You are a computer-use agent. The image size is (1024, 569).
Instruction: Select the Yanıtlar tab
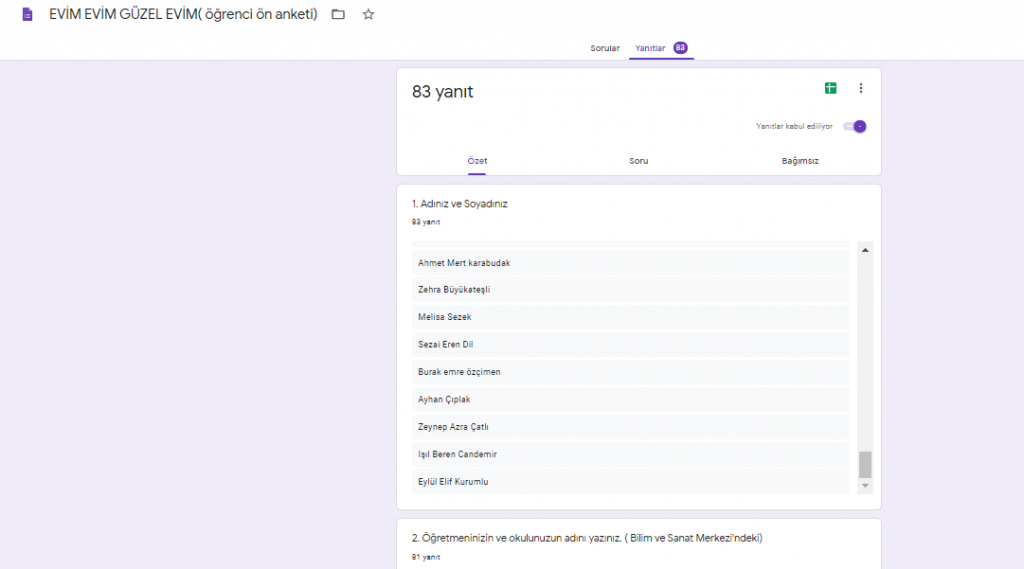650,48
